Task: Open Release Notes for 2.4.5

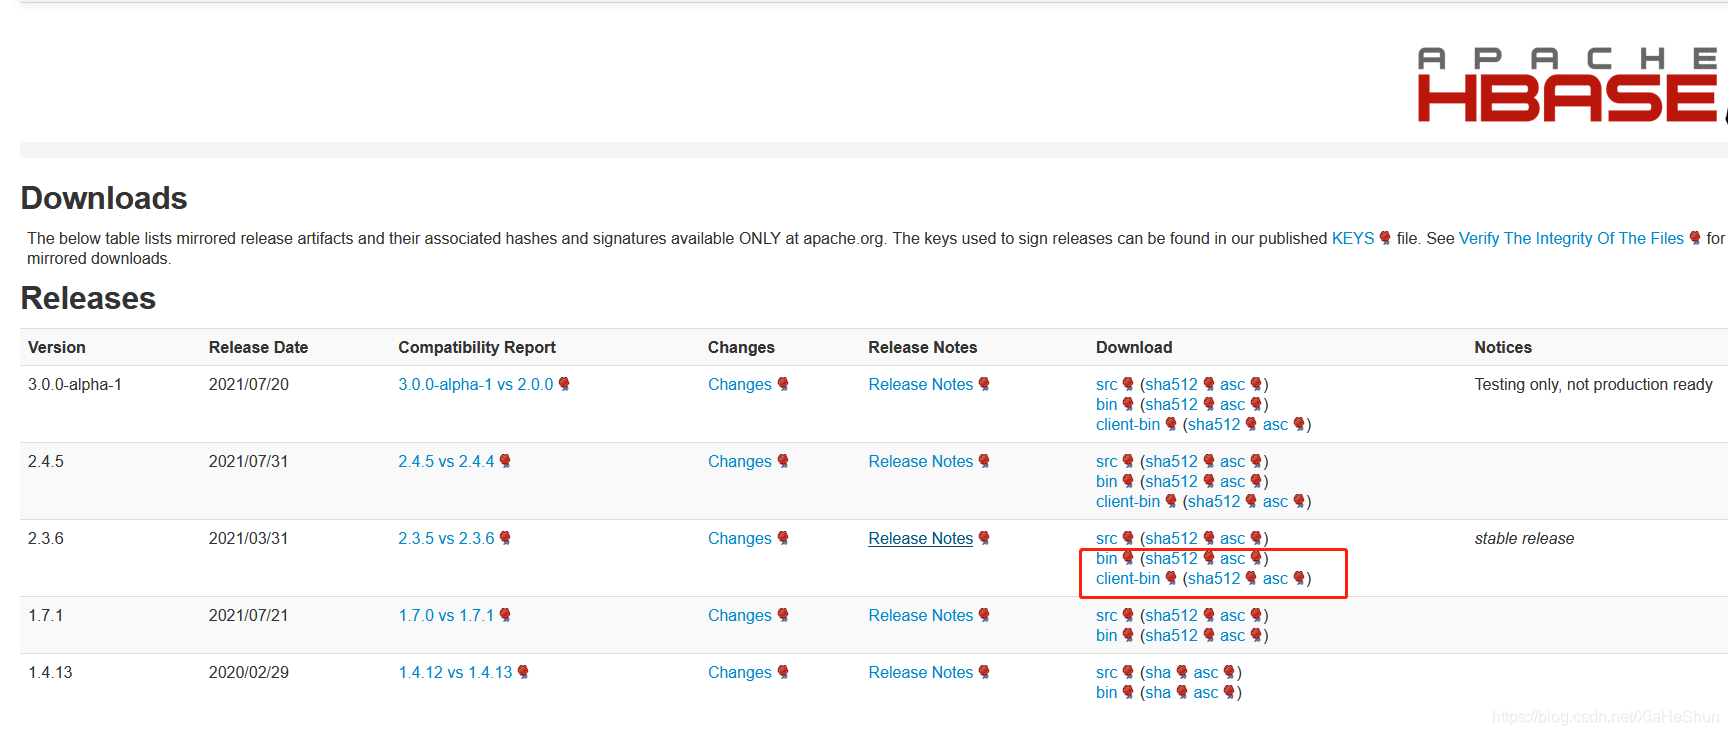Action: click(x=920, y=461)
